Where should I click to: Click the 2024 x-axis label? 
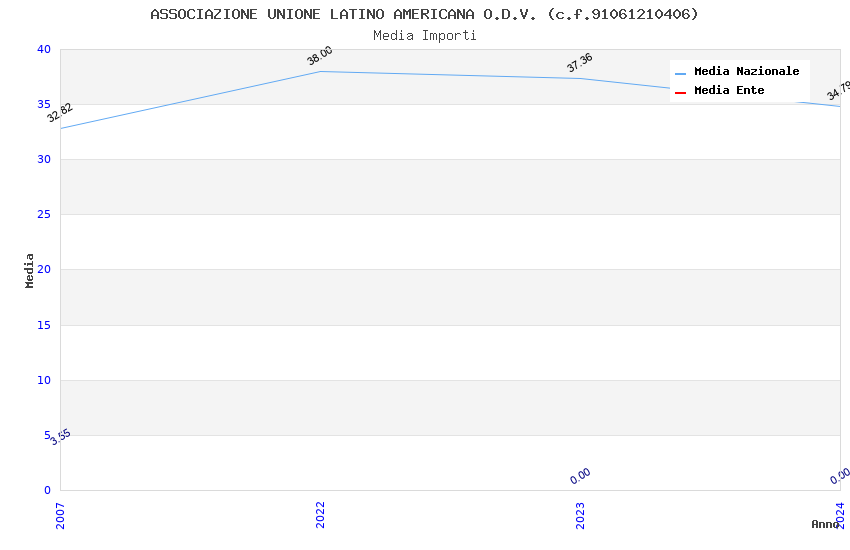pos(840,515)
